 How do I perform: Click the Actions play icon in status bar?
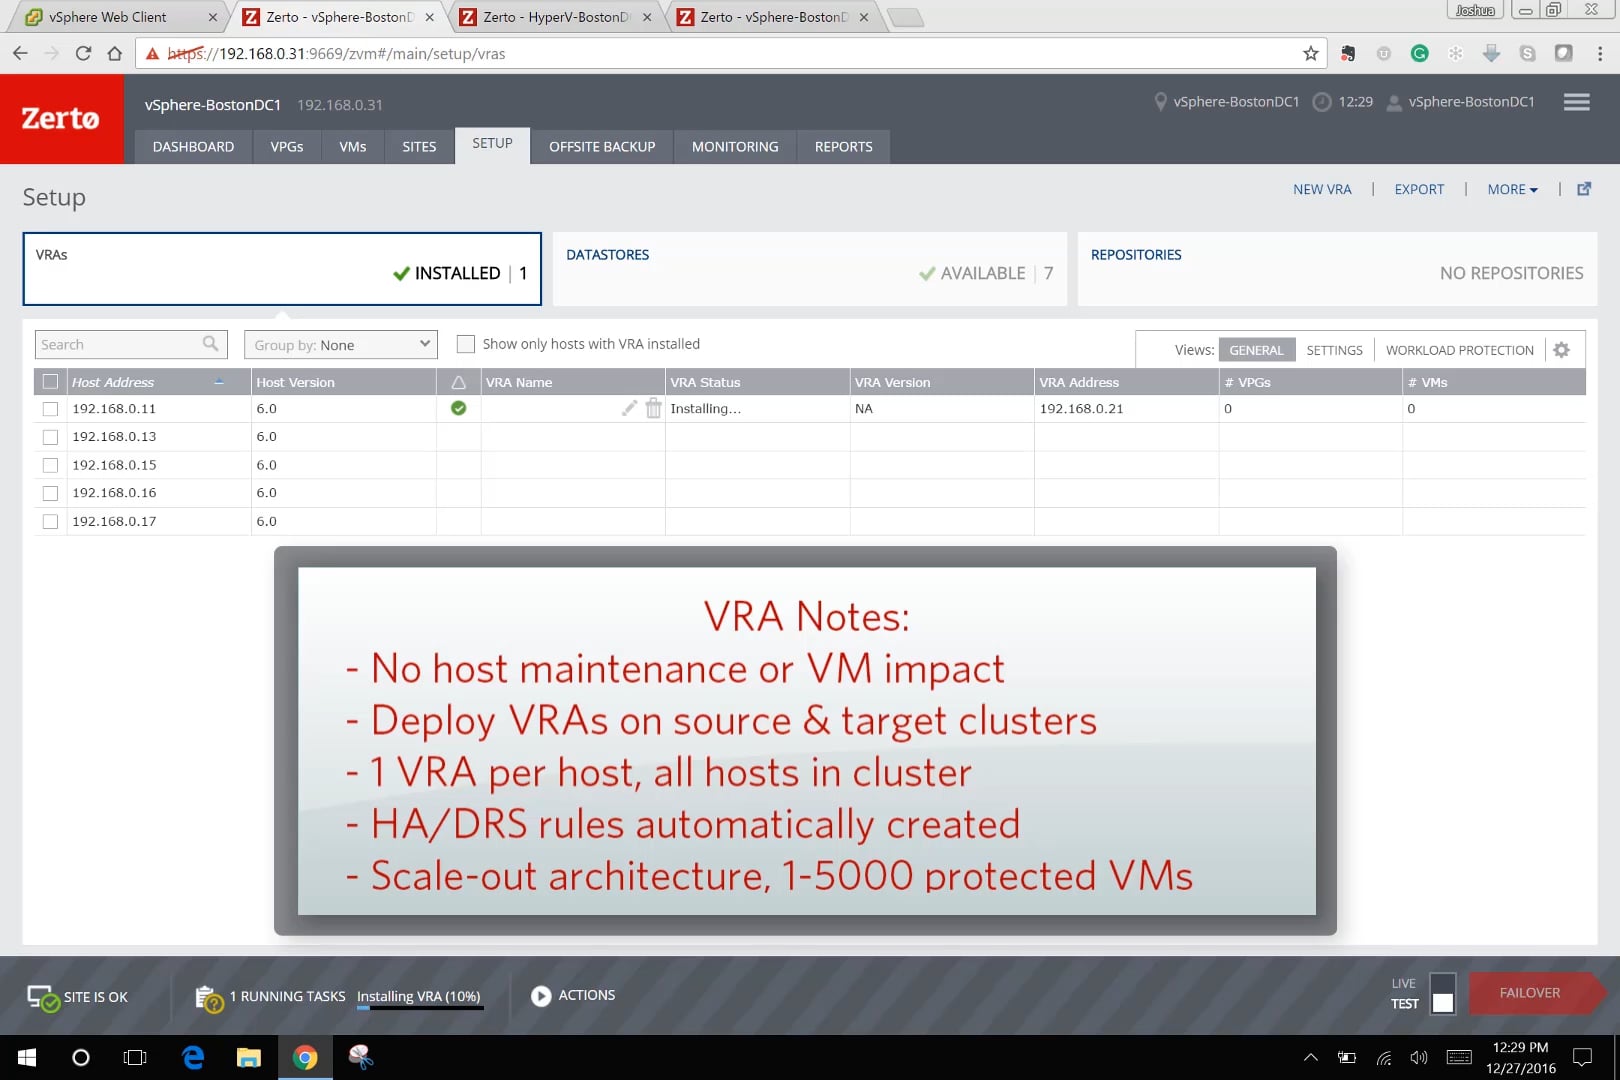[x=541, y=995]
